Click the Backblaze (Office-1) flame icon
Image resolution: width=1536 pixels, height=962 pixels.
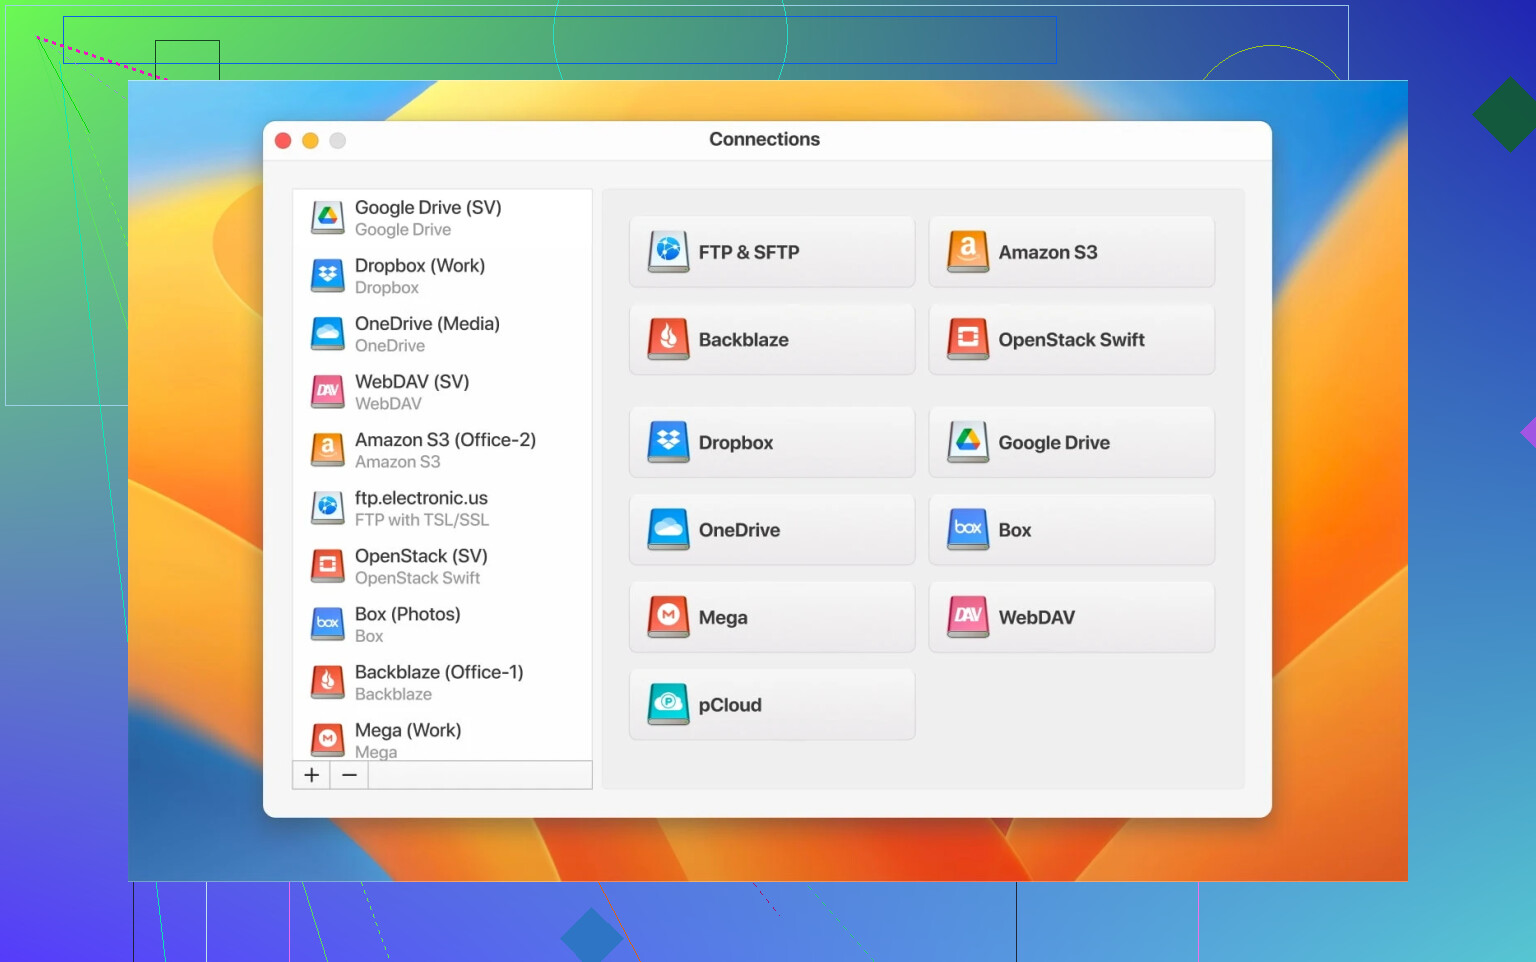coord(327,682)
